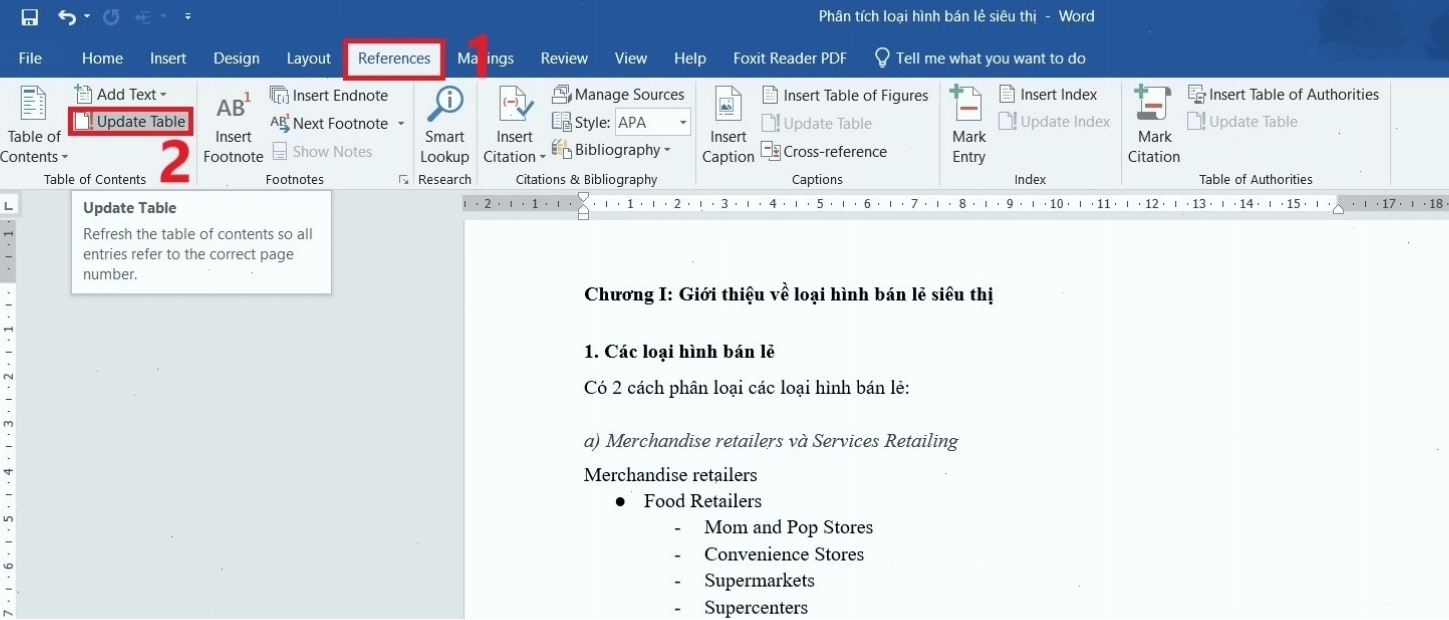Click italic line 'a) Merchandise retailers và Services Retailing'

pos(771,441)
